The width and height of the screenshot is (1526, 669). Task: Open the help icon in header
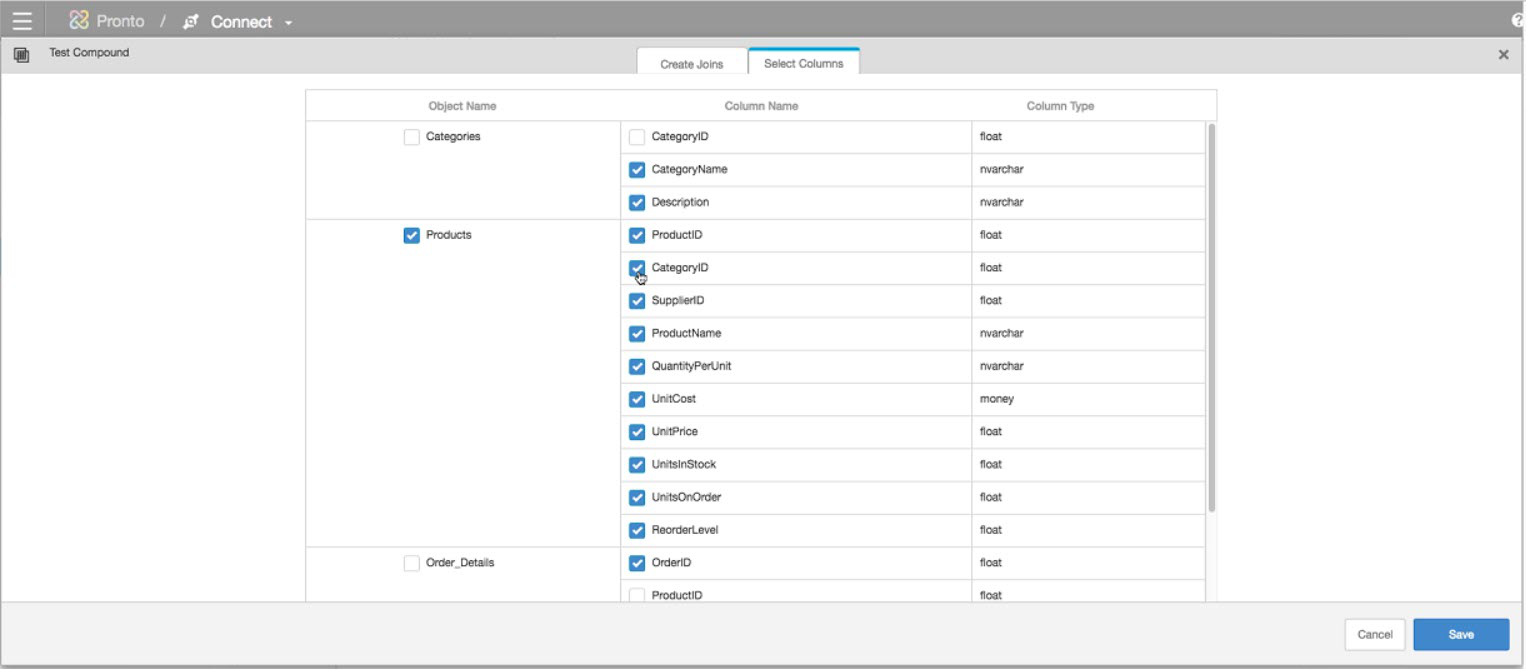click(1517, 21)
